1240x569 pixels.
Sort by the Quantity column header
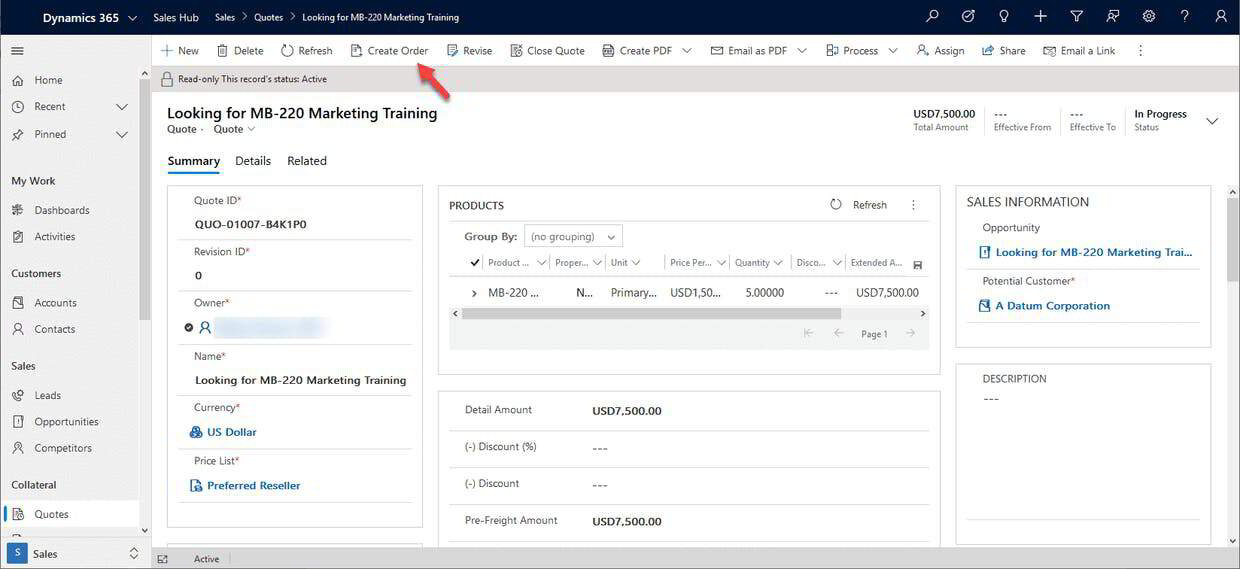coord(759,263)
